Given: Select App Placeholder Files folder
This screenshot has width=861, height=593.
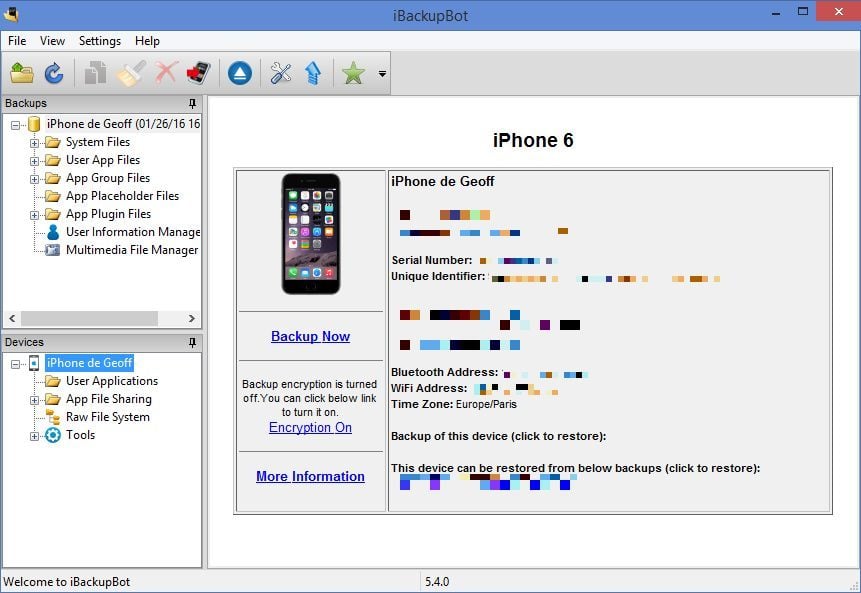Looking at the screenshot, I should point(122,196).
